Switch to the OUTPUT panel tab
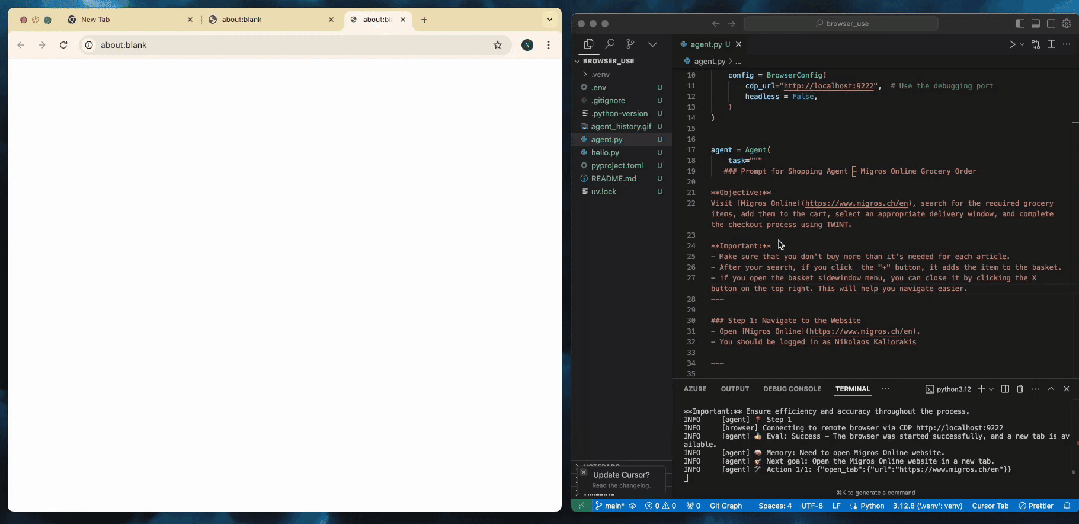1079x524 pixels. tap(734, 389)
